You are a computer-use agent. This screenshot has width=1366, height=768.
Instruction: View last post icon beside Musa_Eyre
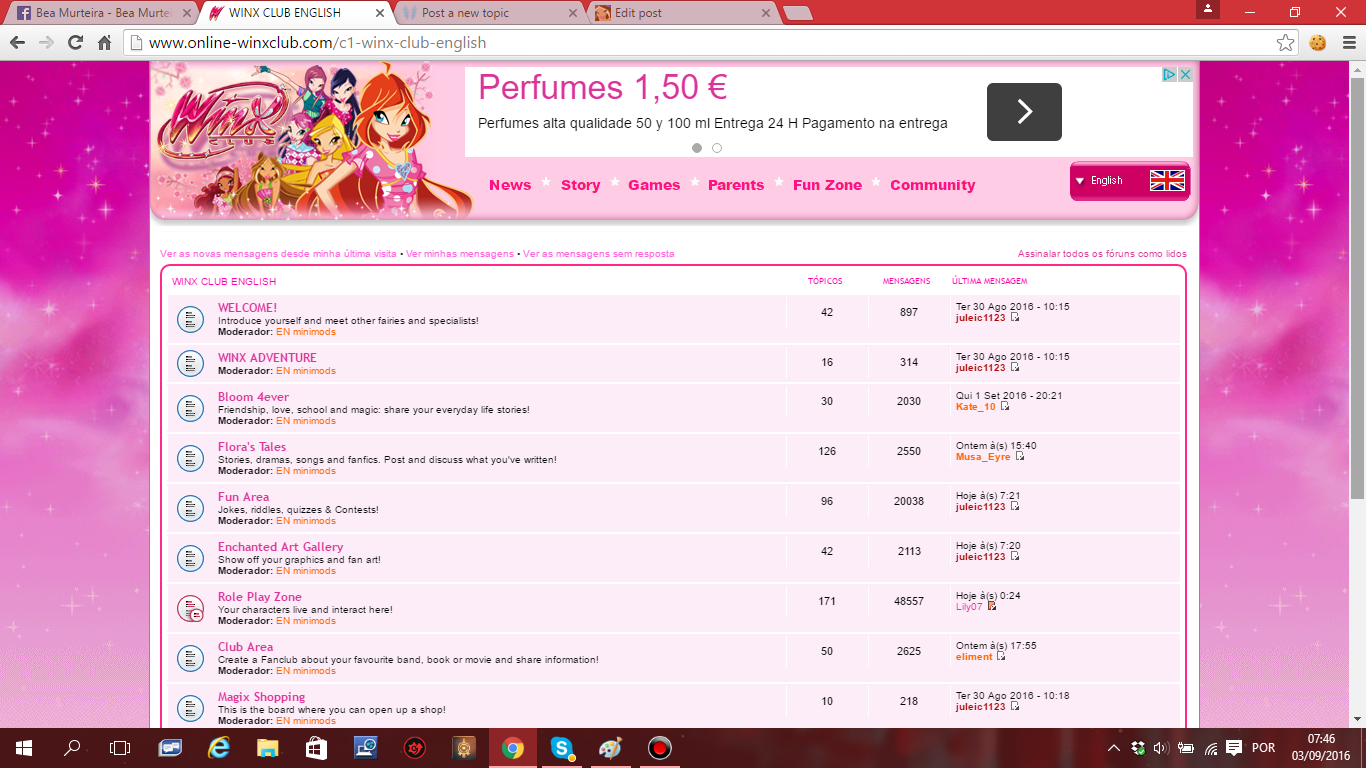click(1020, 456)
